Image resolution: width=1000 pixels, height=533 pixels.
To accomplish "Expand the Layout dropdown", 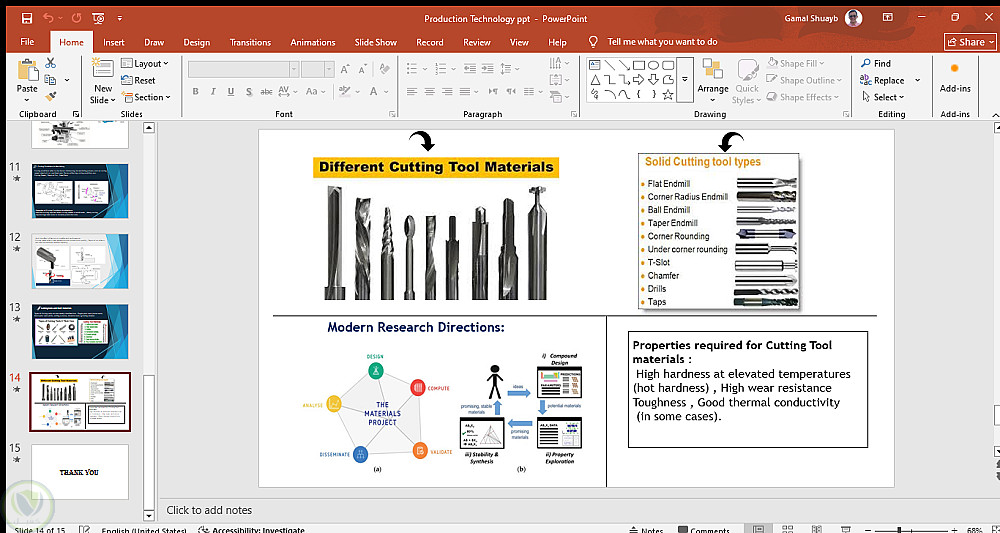I will [x=146, y=63].
